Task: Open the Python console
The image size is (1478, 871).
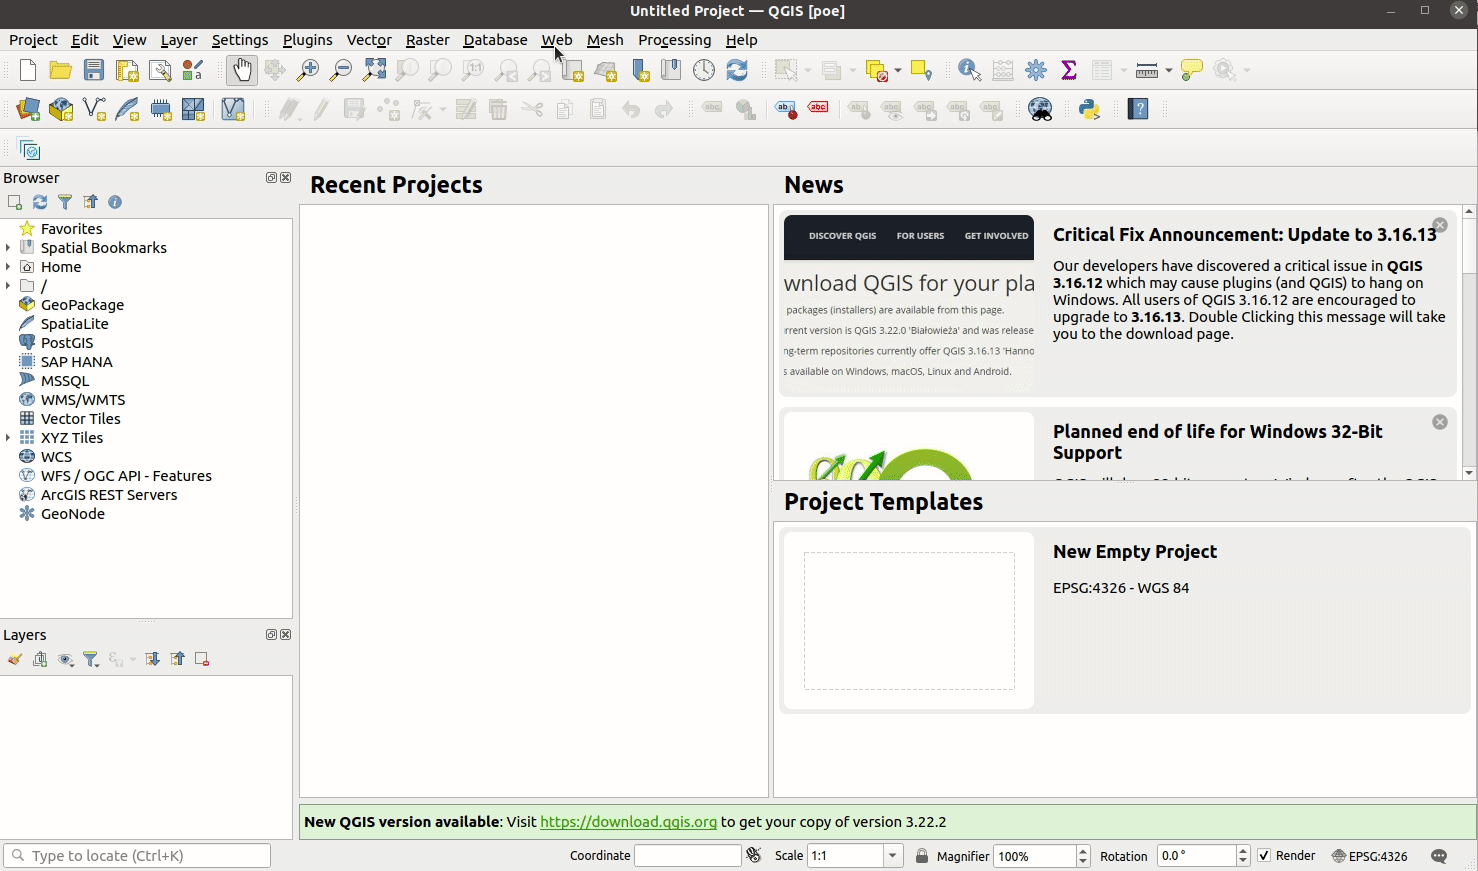Action: click(x=1089, y=109)
